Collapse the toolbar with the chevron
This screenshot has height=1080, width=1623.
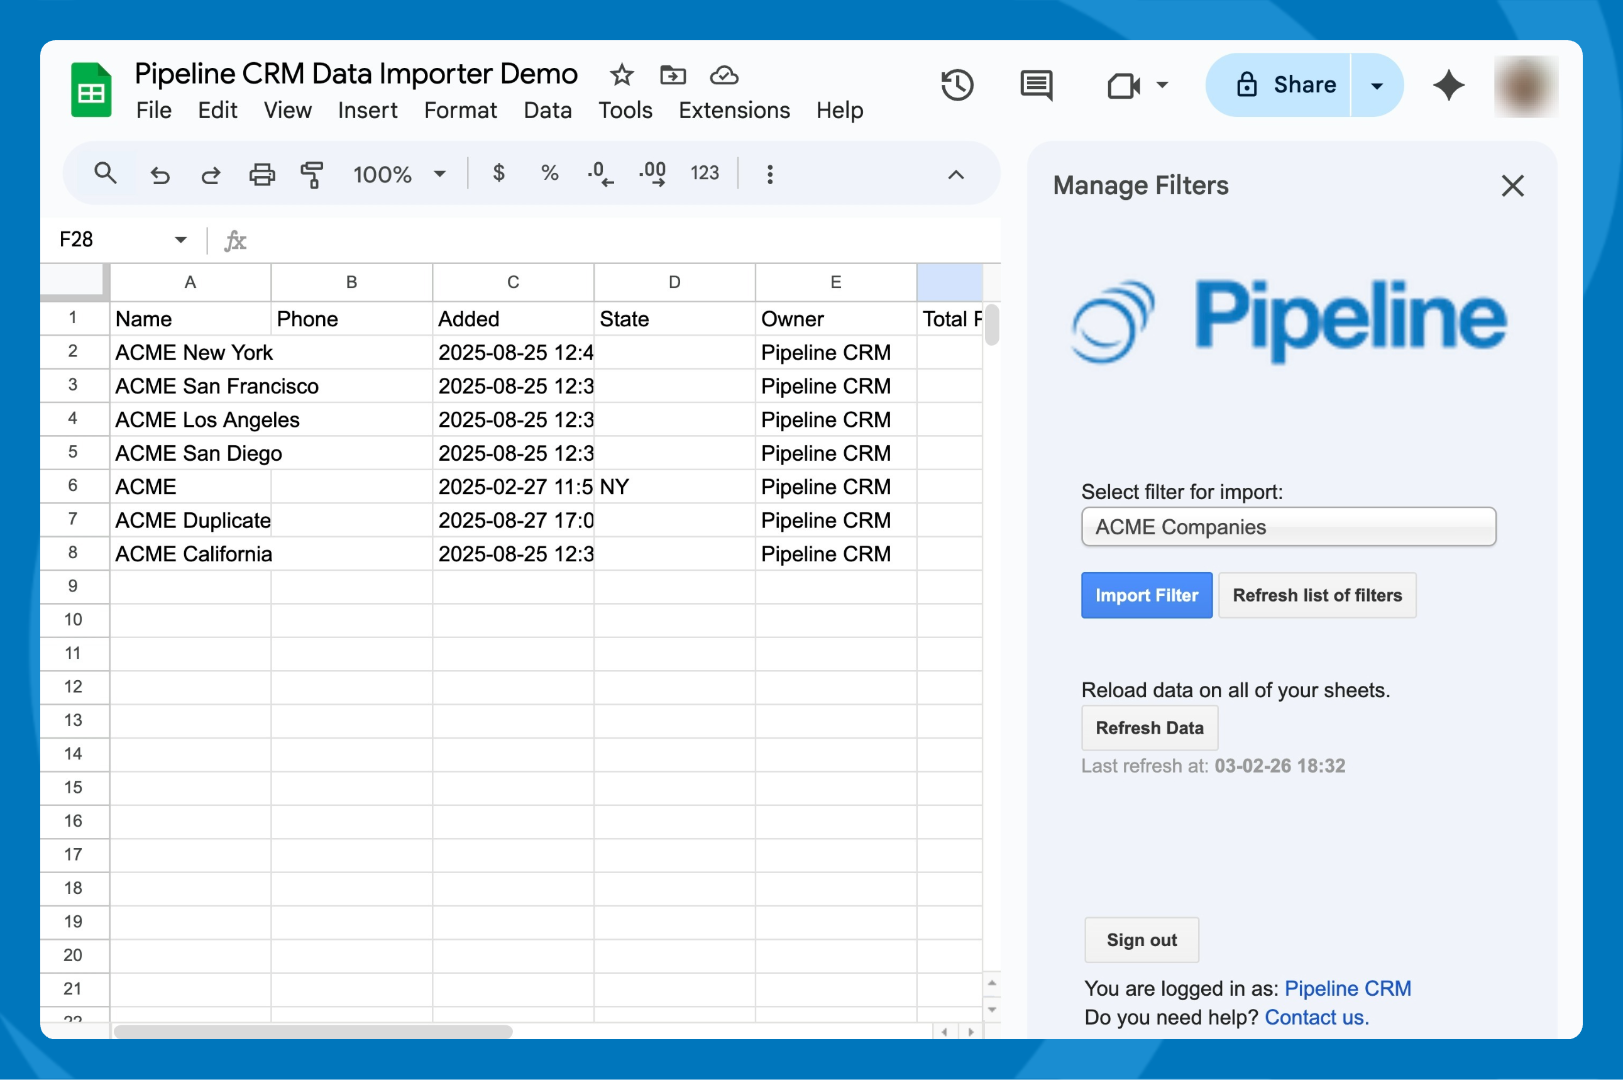pyautogui.click(x=956, y=175)
